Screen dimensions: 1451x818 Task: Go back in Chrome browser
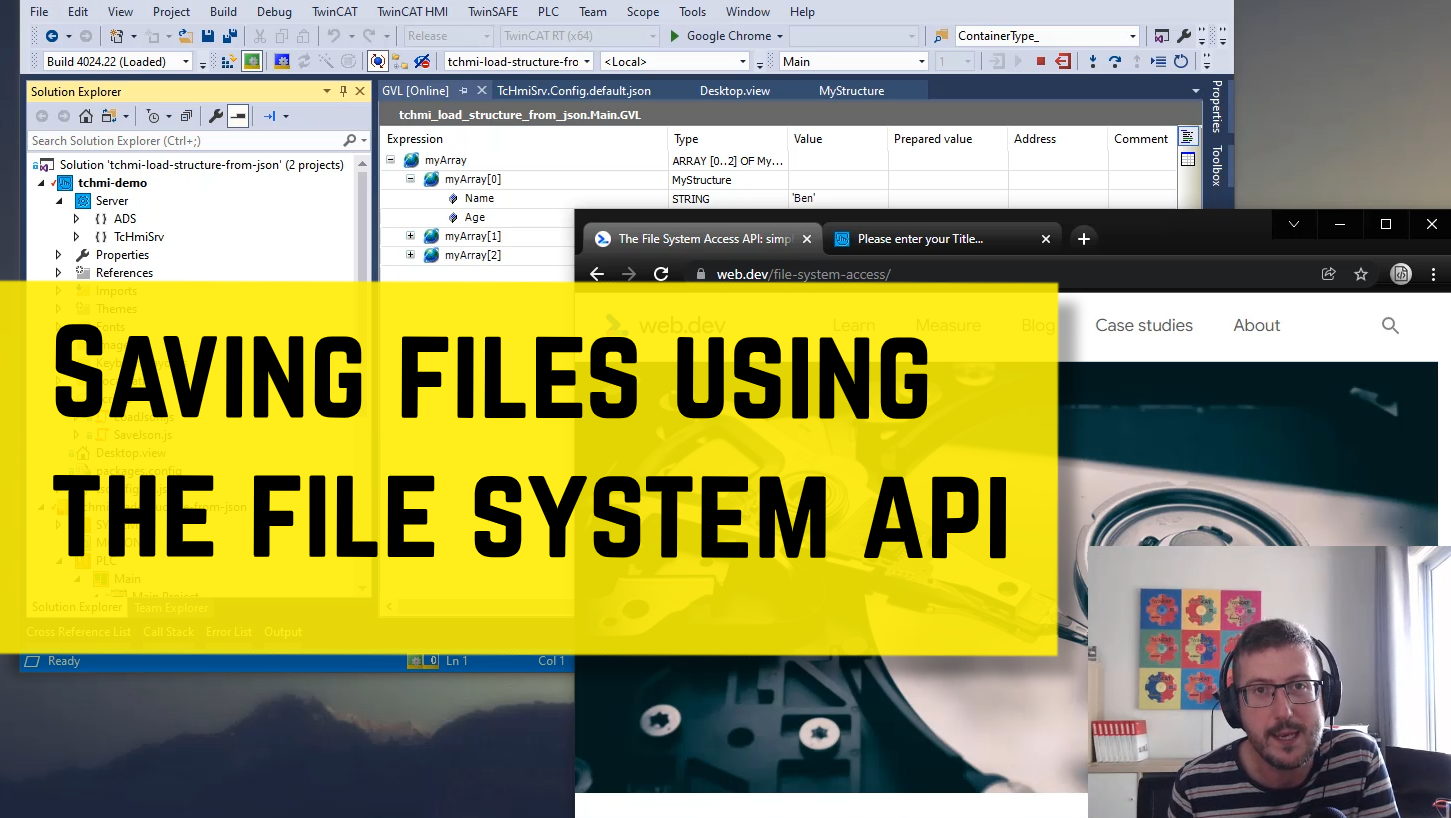597,274
